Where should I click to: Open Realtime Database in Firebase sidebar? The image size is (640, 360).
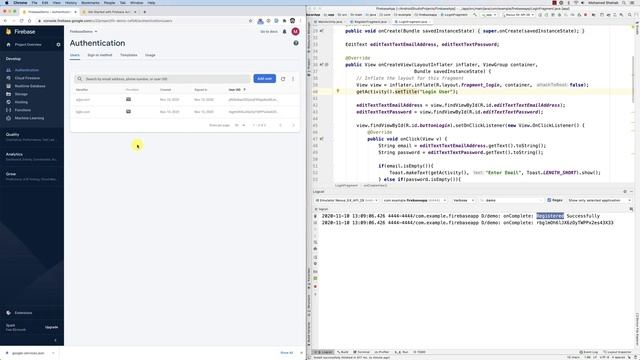(x=30, y=86)
